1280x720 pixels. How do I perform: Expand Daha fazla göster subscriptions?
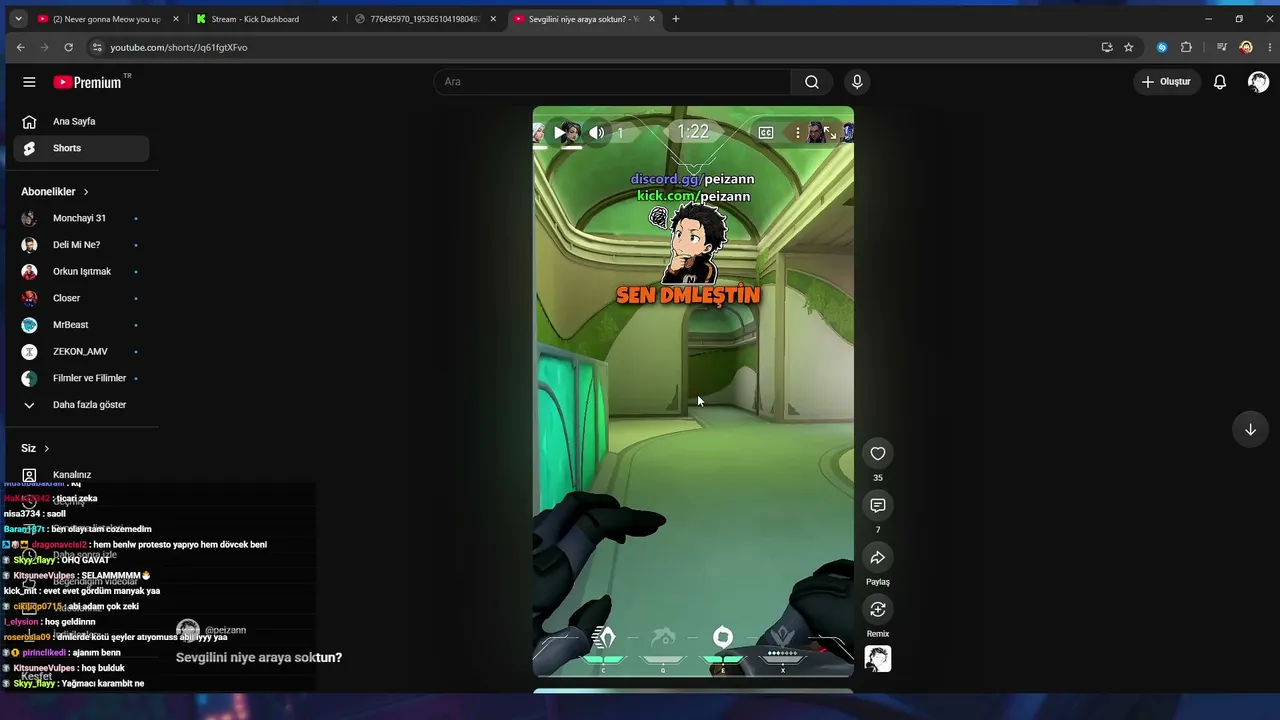pos(81,405)
